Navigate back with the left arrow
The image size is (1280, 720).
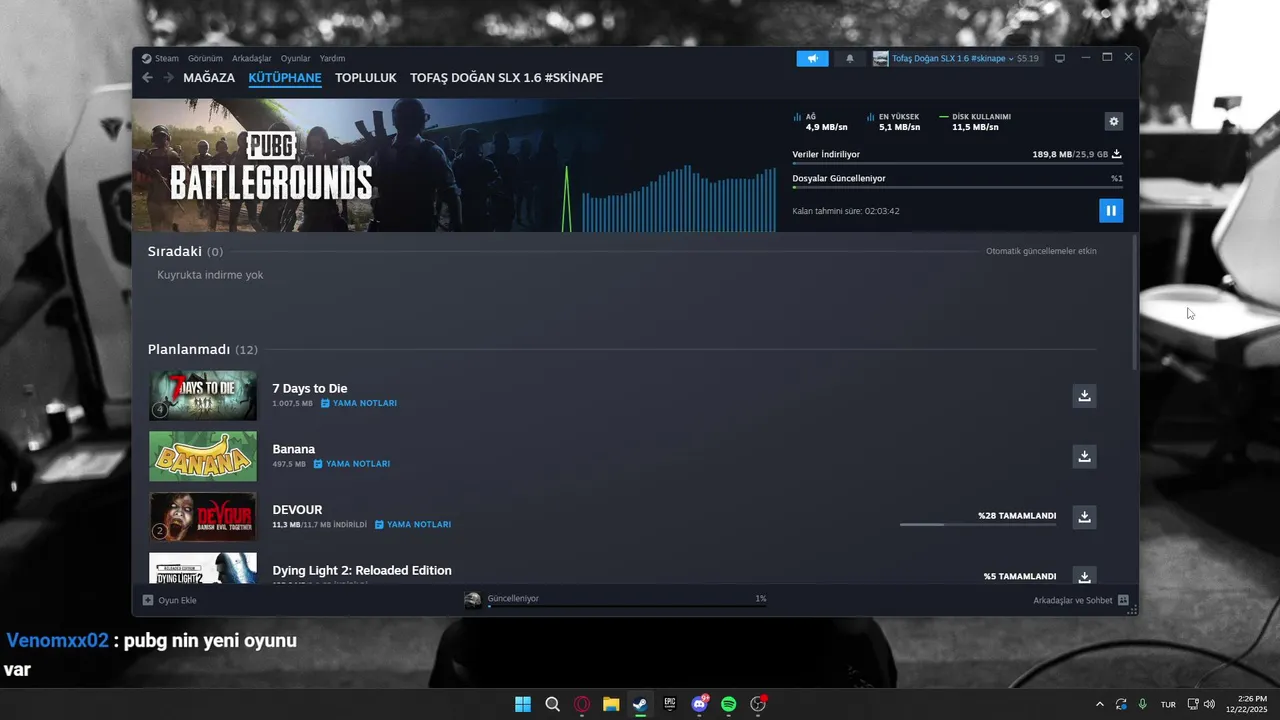[147, 77]
